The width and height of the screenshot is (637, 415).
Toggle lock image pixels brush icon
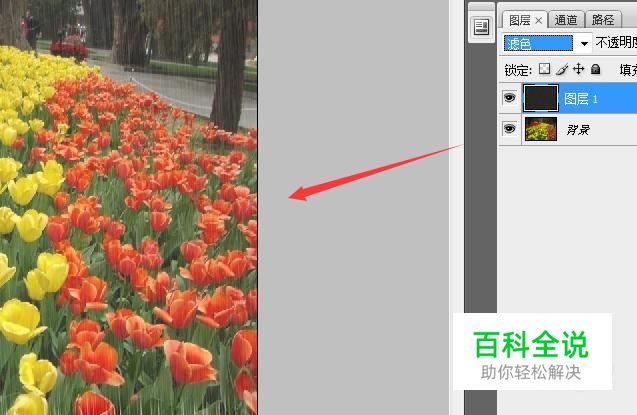coord(561,69)
